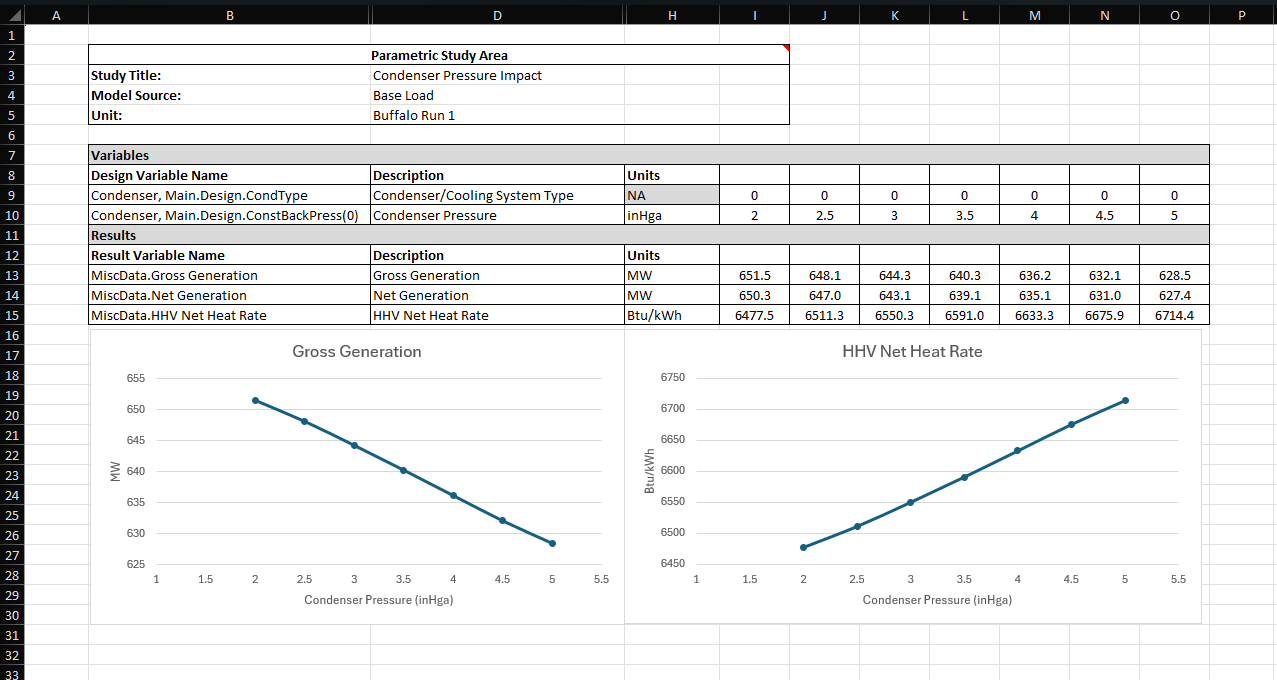Image resolution: width=1277 pixels, height=680 pixels.
Task: Select row 16 header
Action: point(11,335)
